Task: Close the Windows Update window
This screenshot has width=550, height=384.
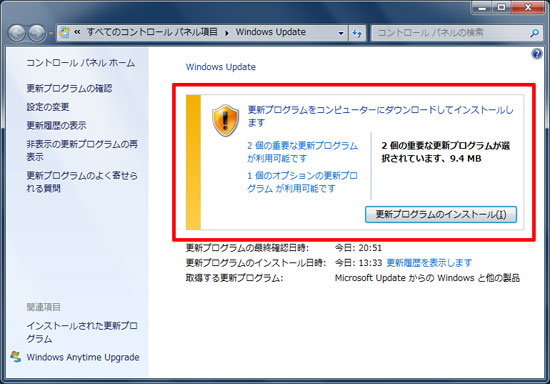Action: [528, 7]
